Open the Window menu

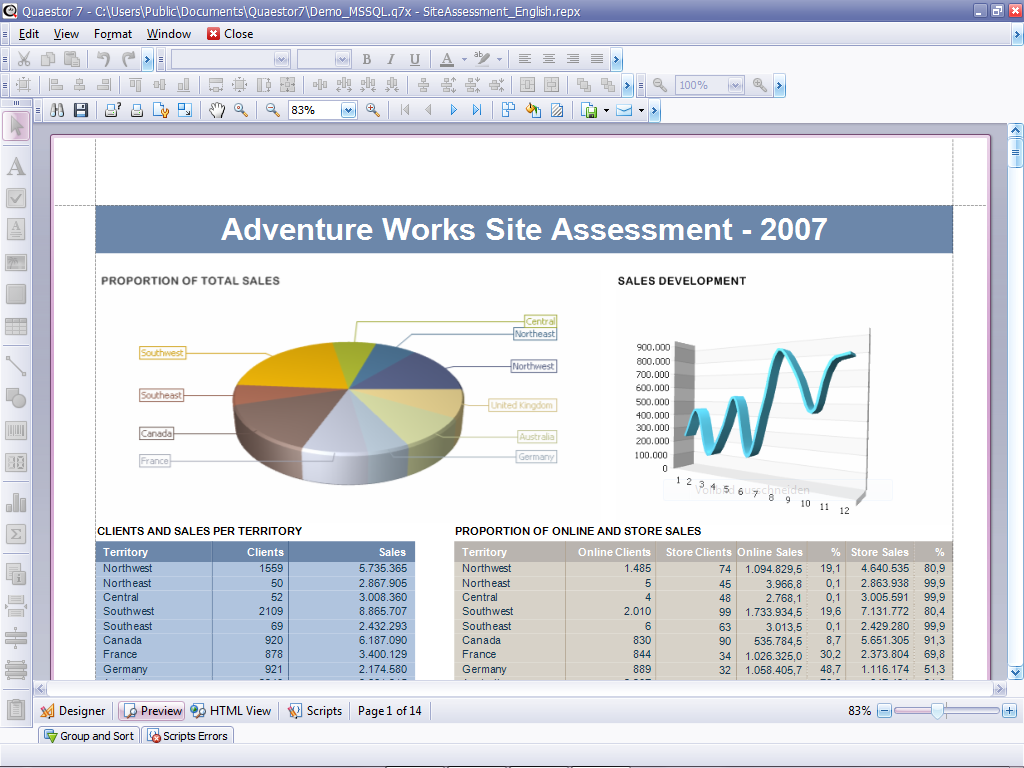(x=169, y=34)
